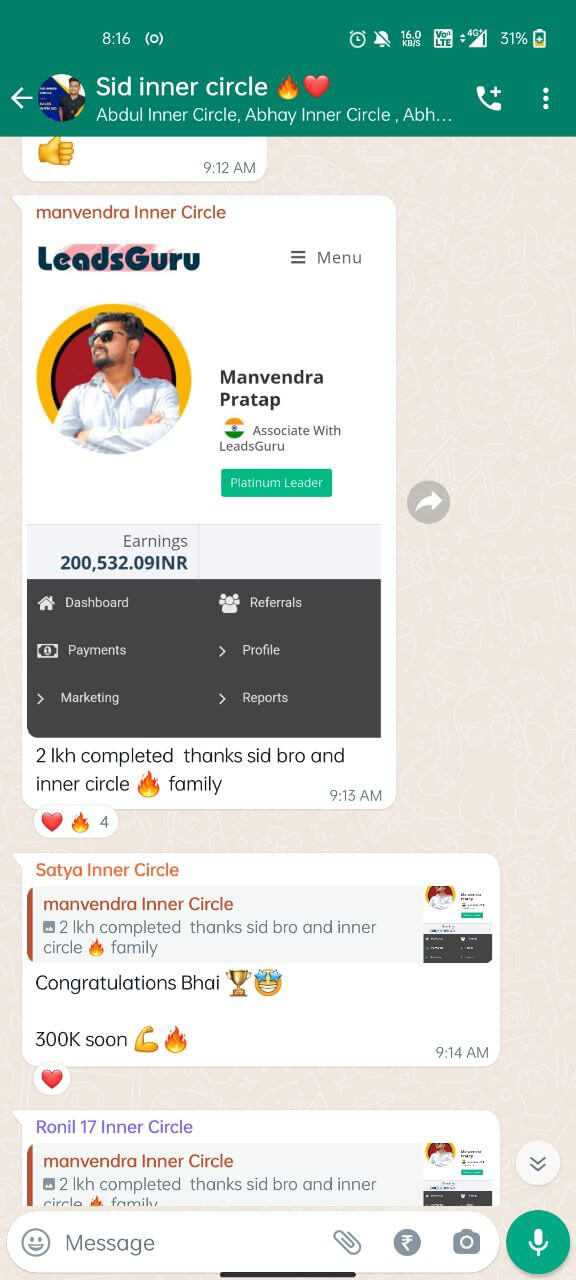The width and height of the screenshot is (576, 1280).
Task: Tap the back arrow in chat header
Action: (x=20, y=98)
